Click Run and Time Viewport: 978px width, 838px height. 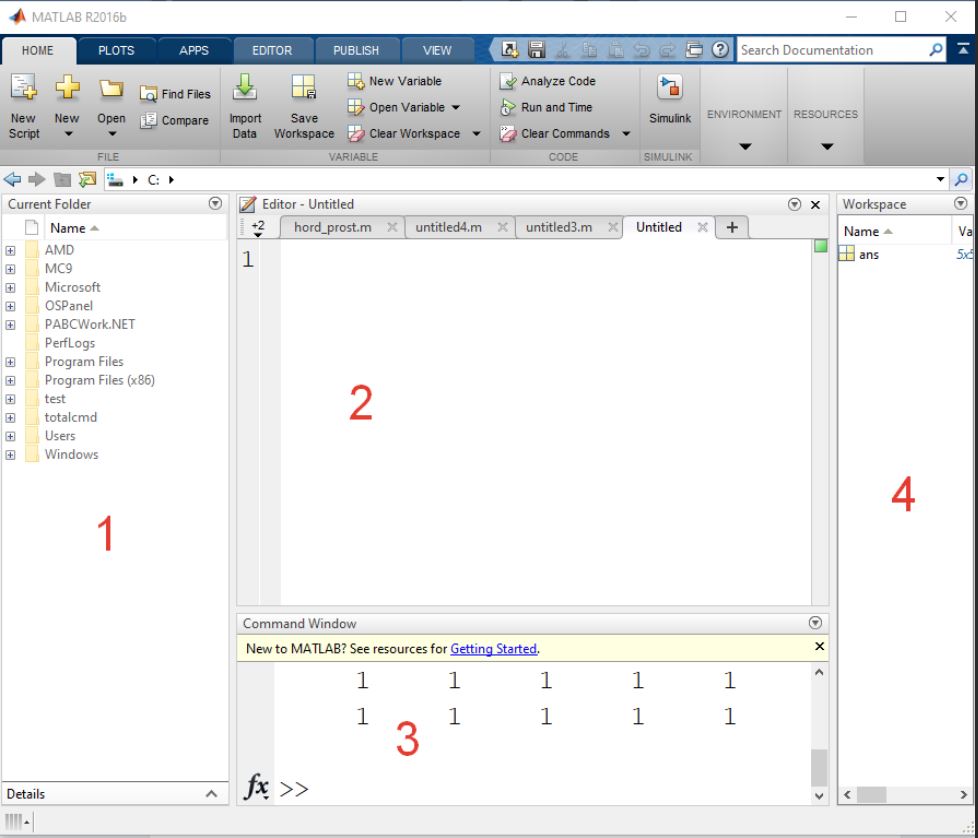point(546,107)
